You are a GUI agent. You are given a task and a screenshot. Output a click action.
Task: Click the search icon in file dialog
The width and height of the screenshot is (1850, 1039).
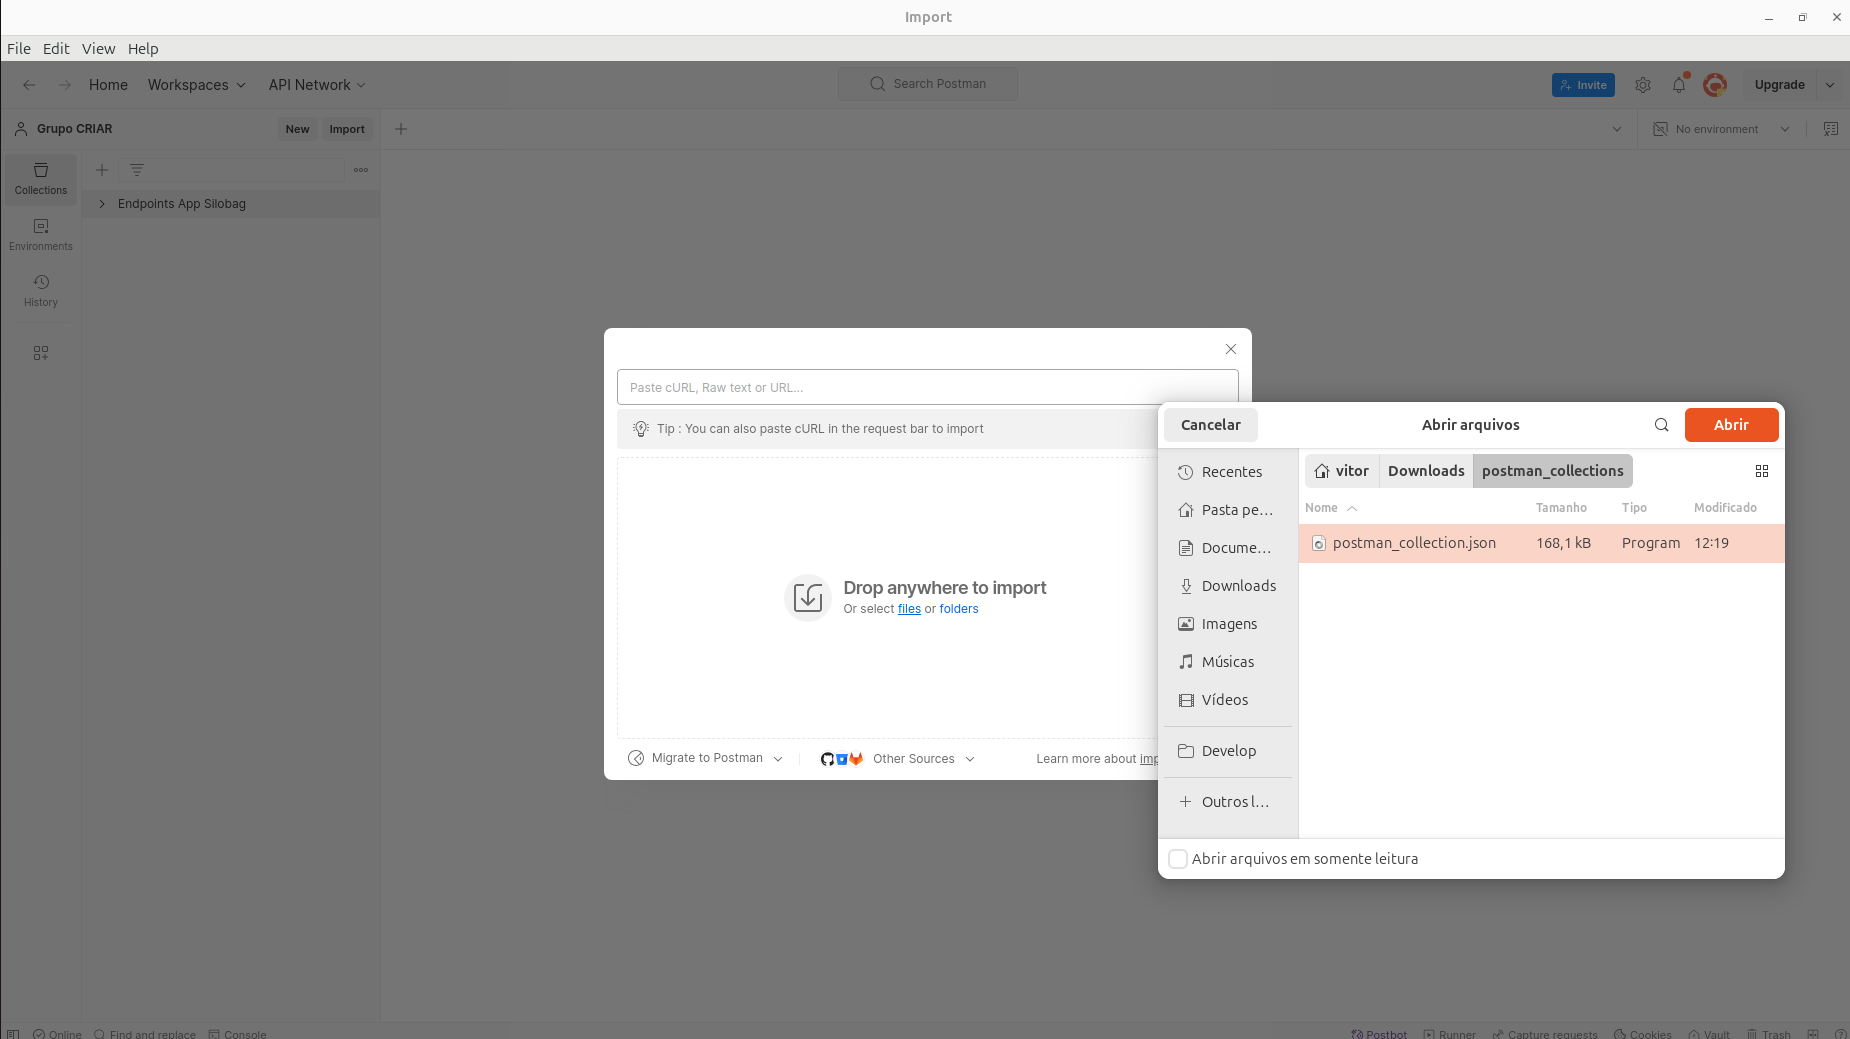point(1661,425)
